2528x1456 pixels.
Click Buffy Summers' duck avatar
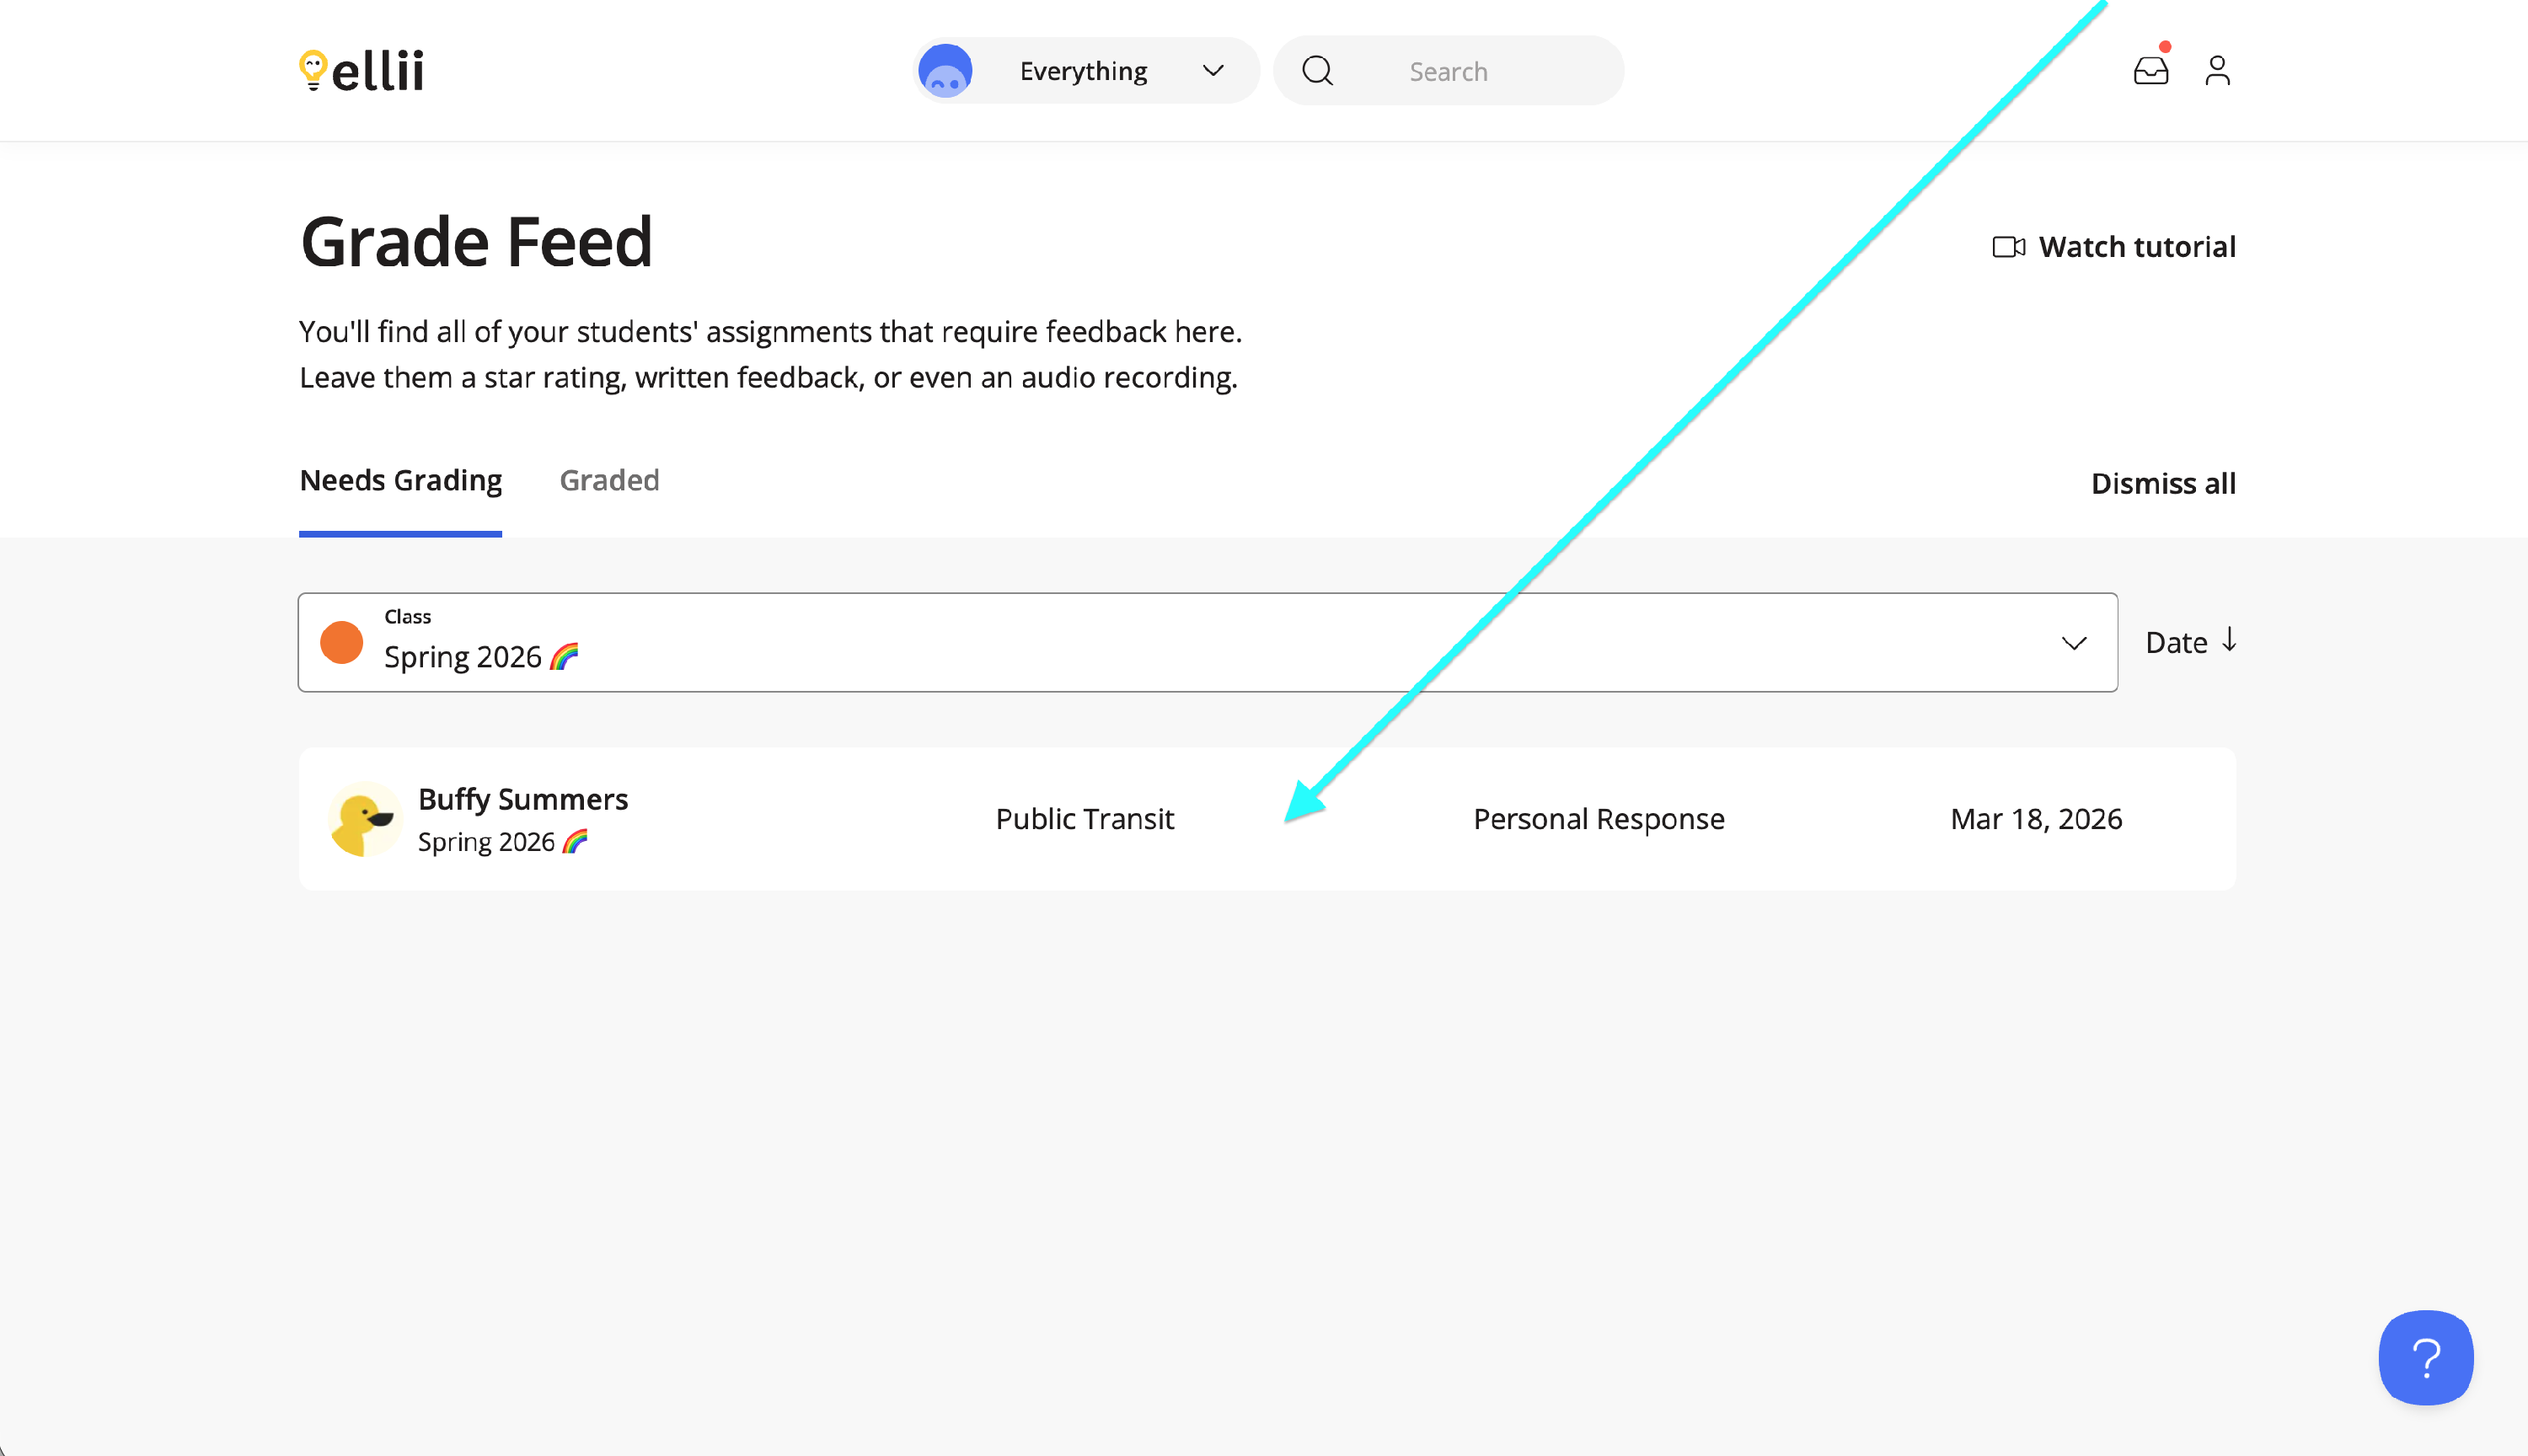click(363, 819)
